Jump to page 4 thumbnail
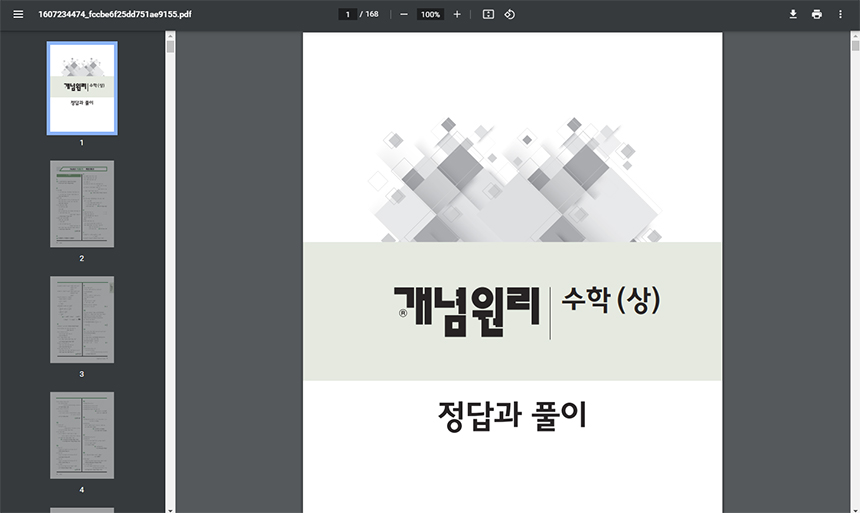Viewport: 860px width, 513px height. coord(82,435)
